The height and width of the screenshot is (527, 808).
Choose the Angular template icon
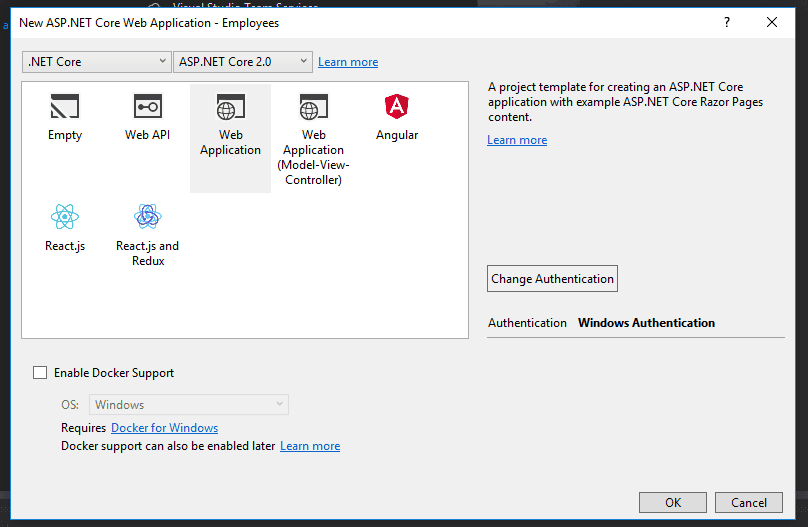coord(396,107)
